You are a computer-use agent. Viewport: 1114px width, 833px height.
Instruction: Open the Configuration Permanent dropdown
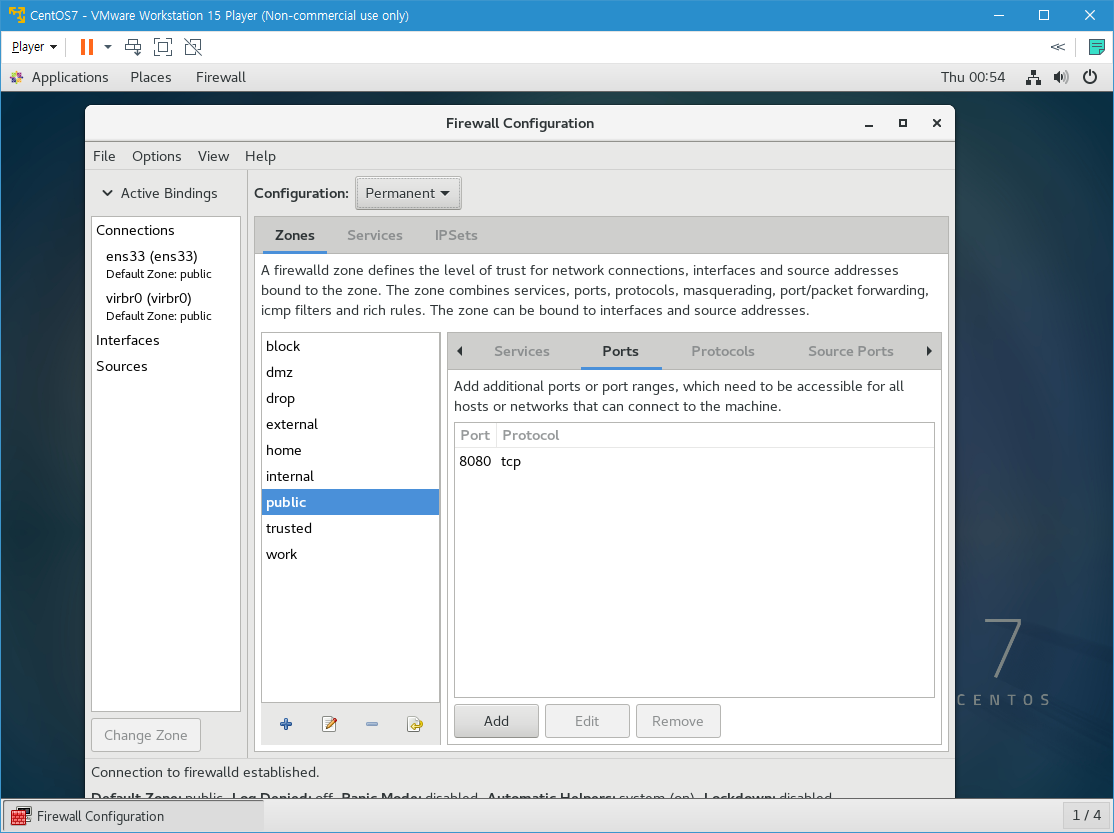tap(408, 193)
